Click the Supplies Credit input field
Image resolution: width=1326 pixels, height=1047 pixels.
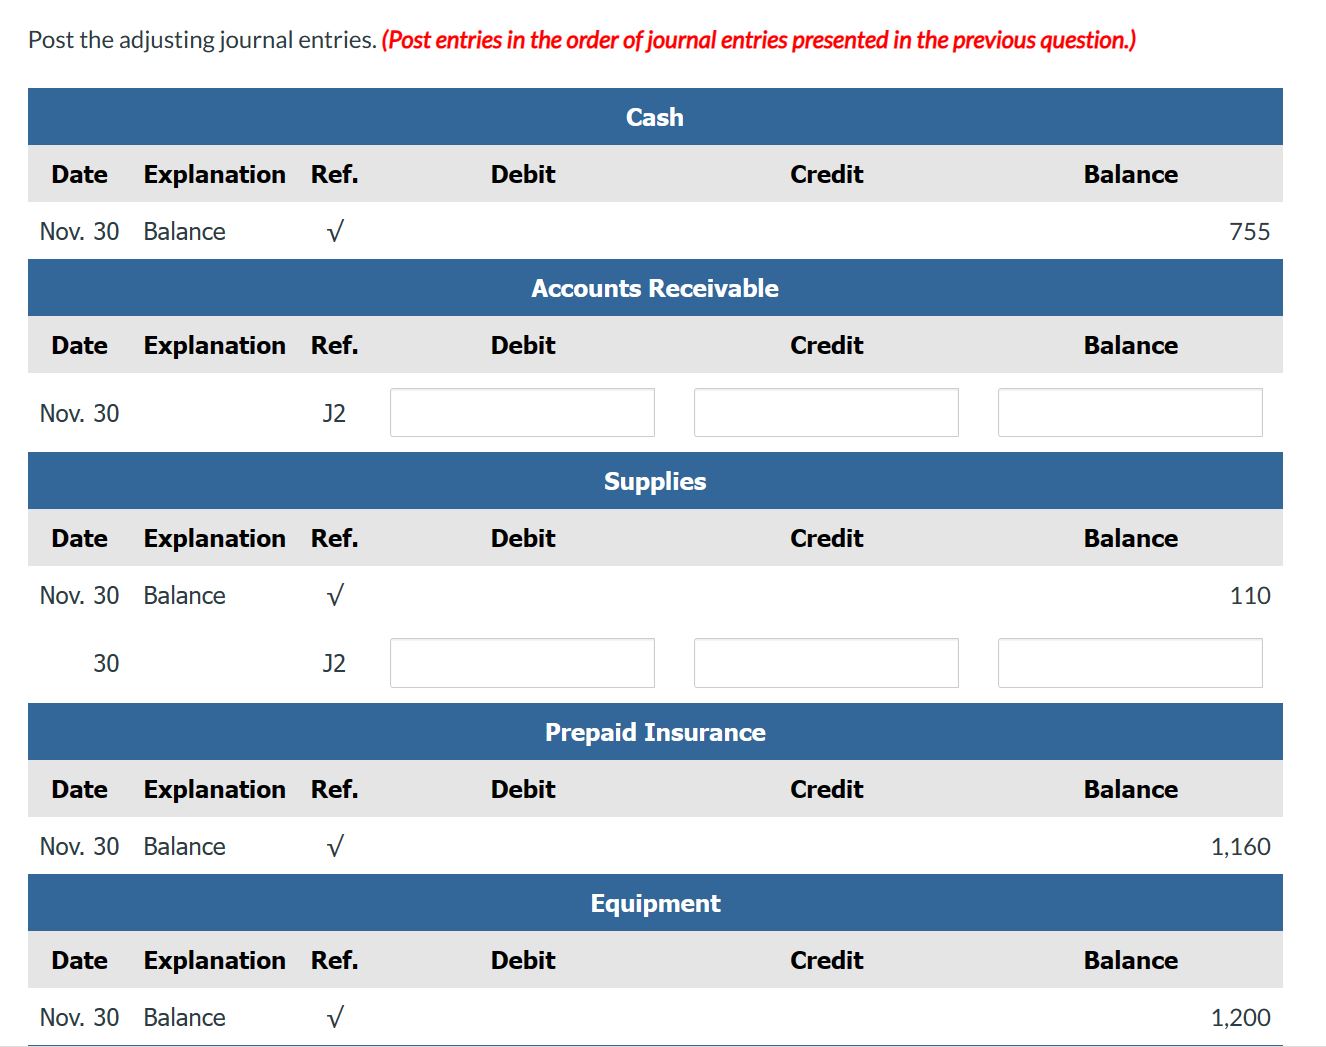coord(826,663)
